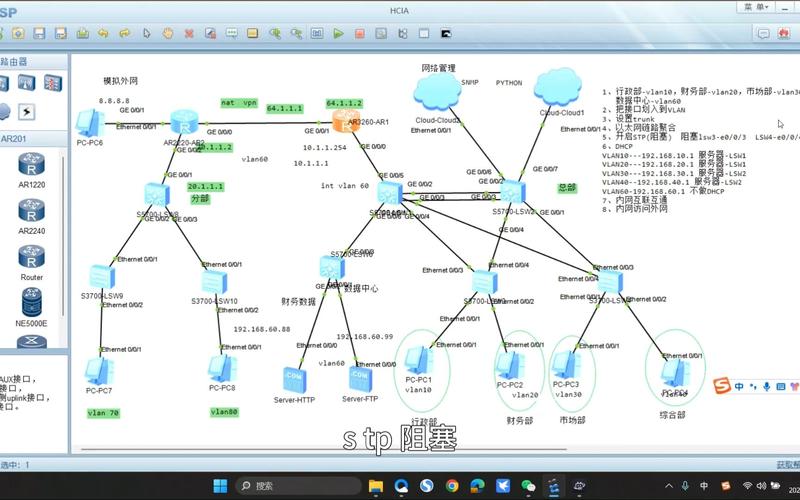Select the cloud device category icon
The width and height of the screenshot is (800, 500).
4,112
